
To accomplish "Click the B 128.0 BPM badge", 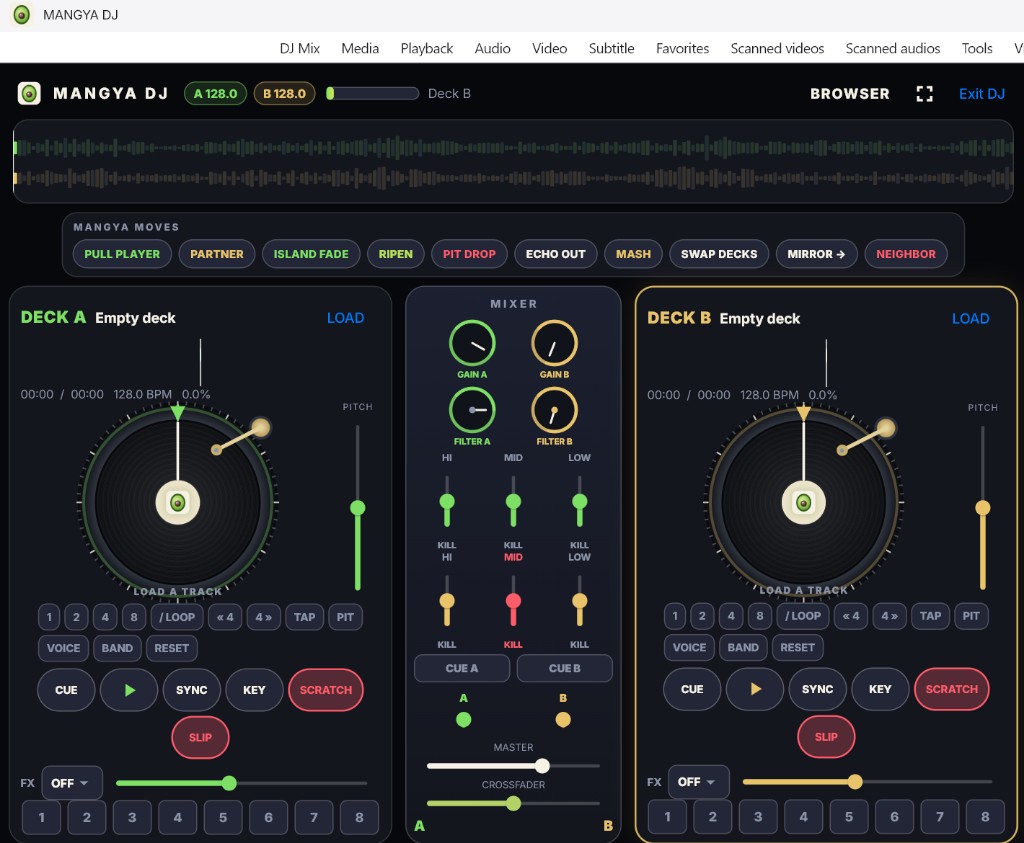I will coord(284,93).
